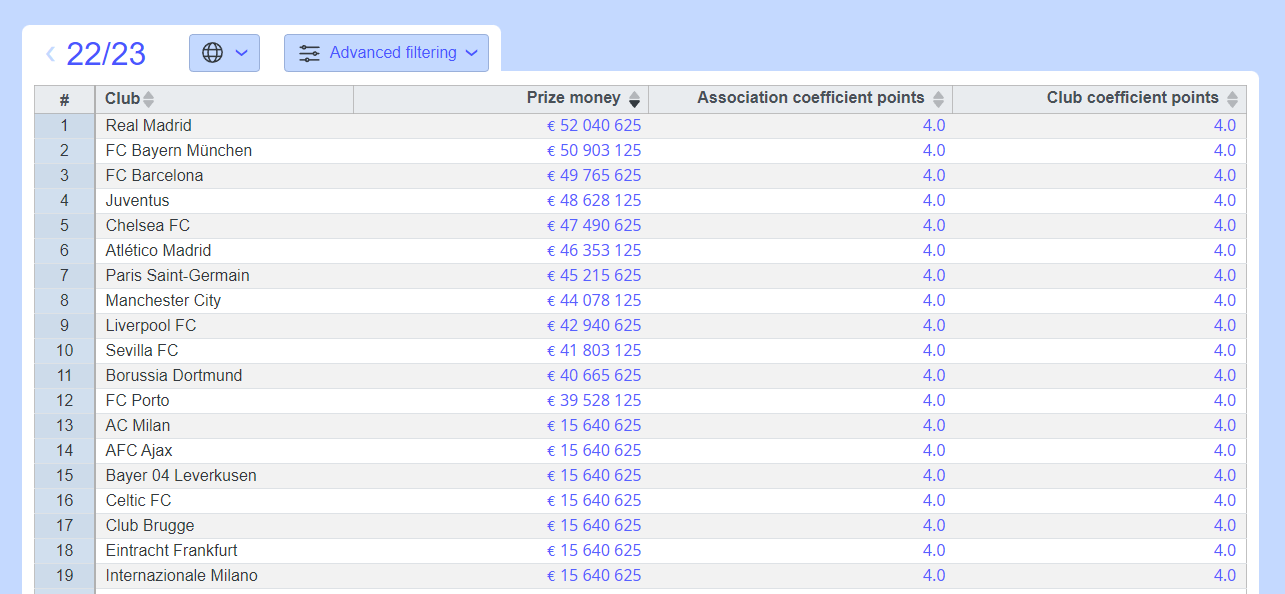
Task: Select FC Porto club name
Action: (x=137, y=401)
